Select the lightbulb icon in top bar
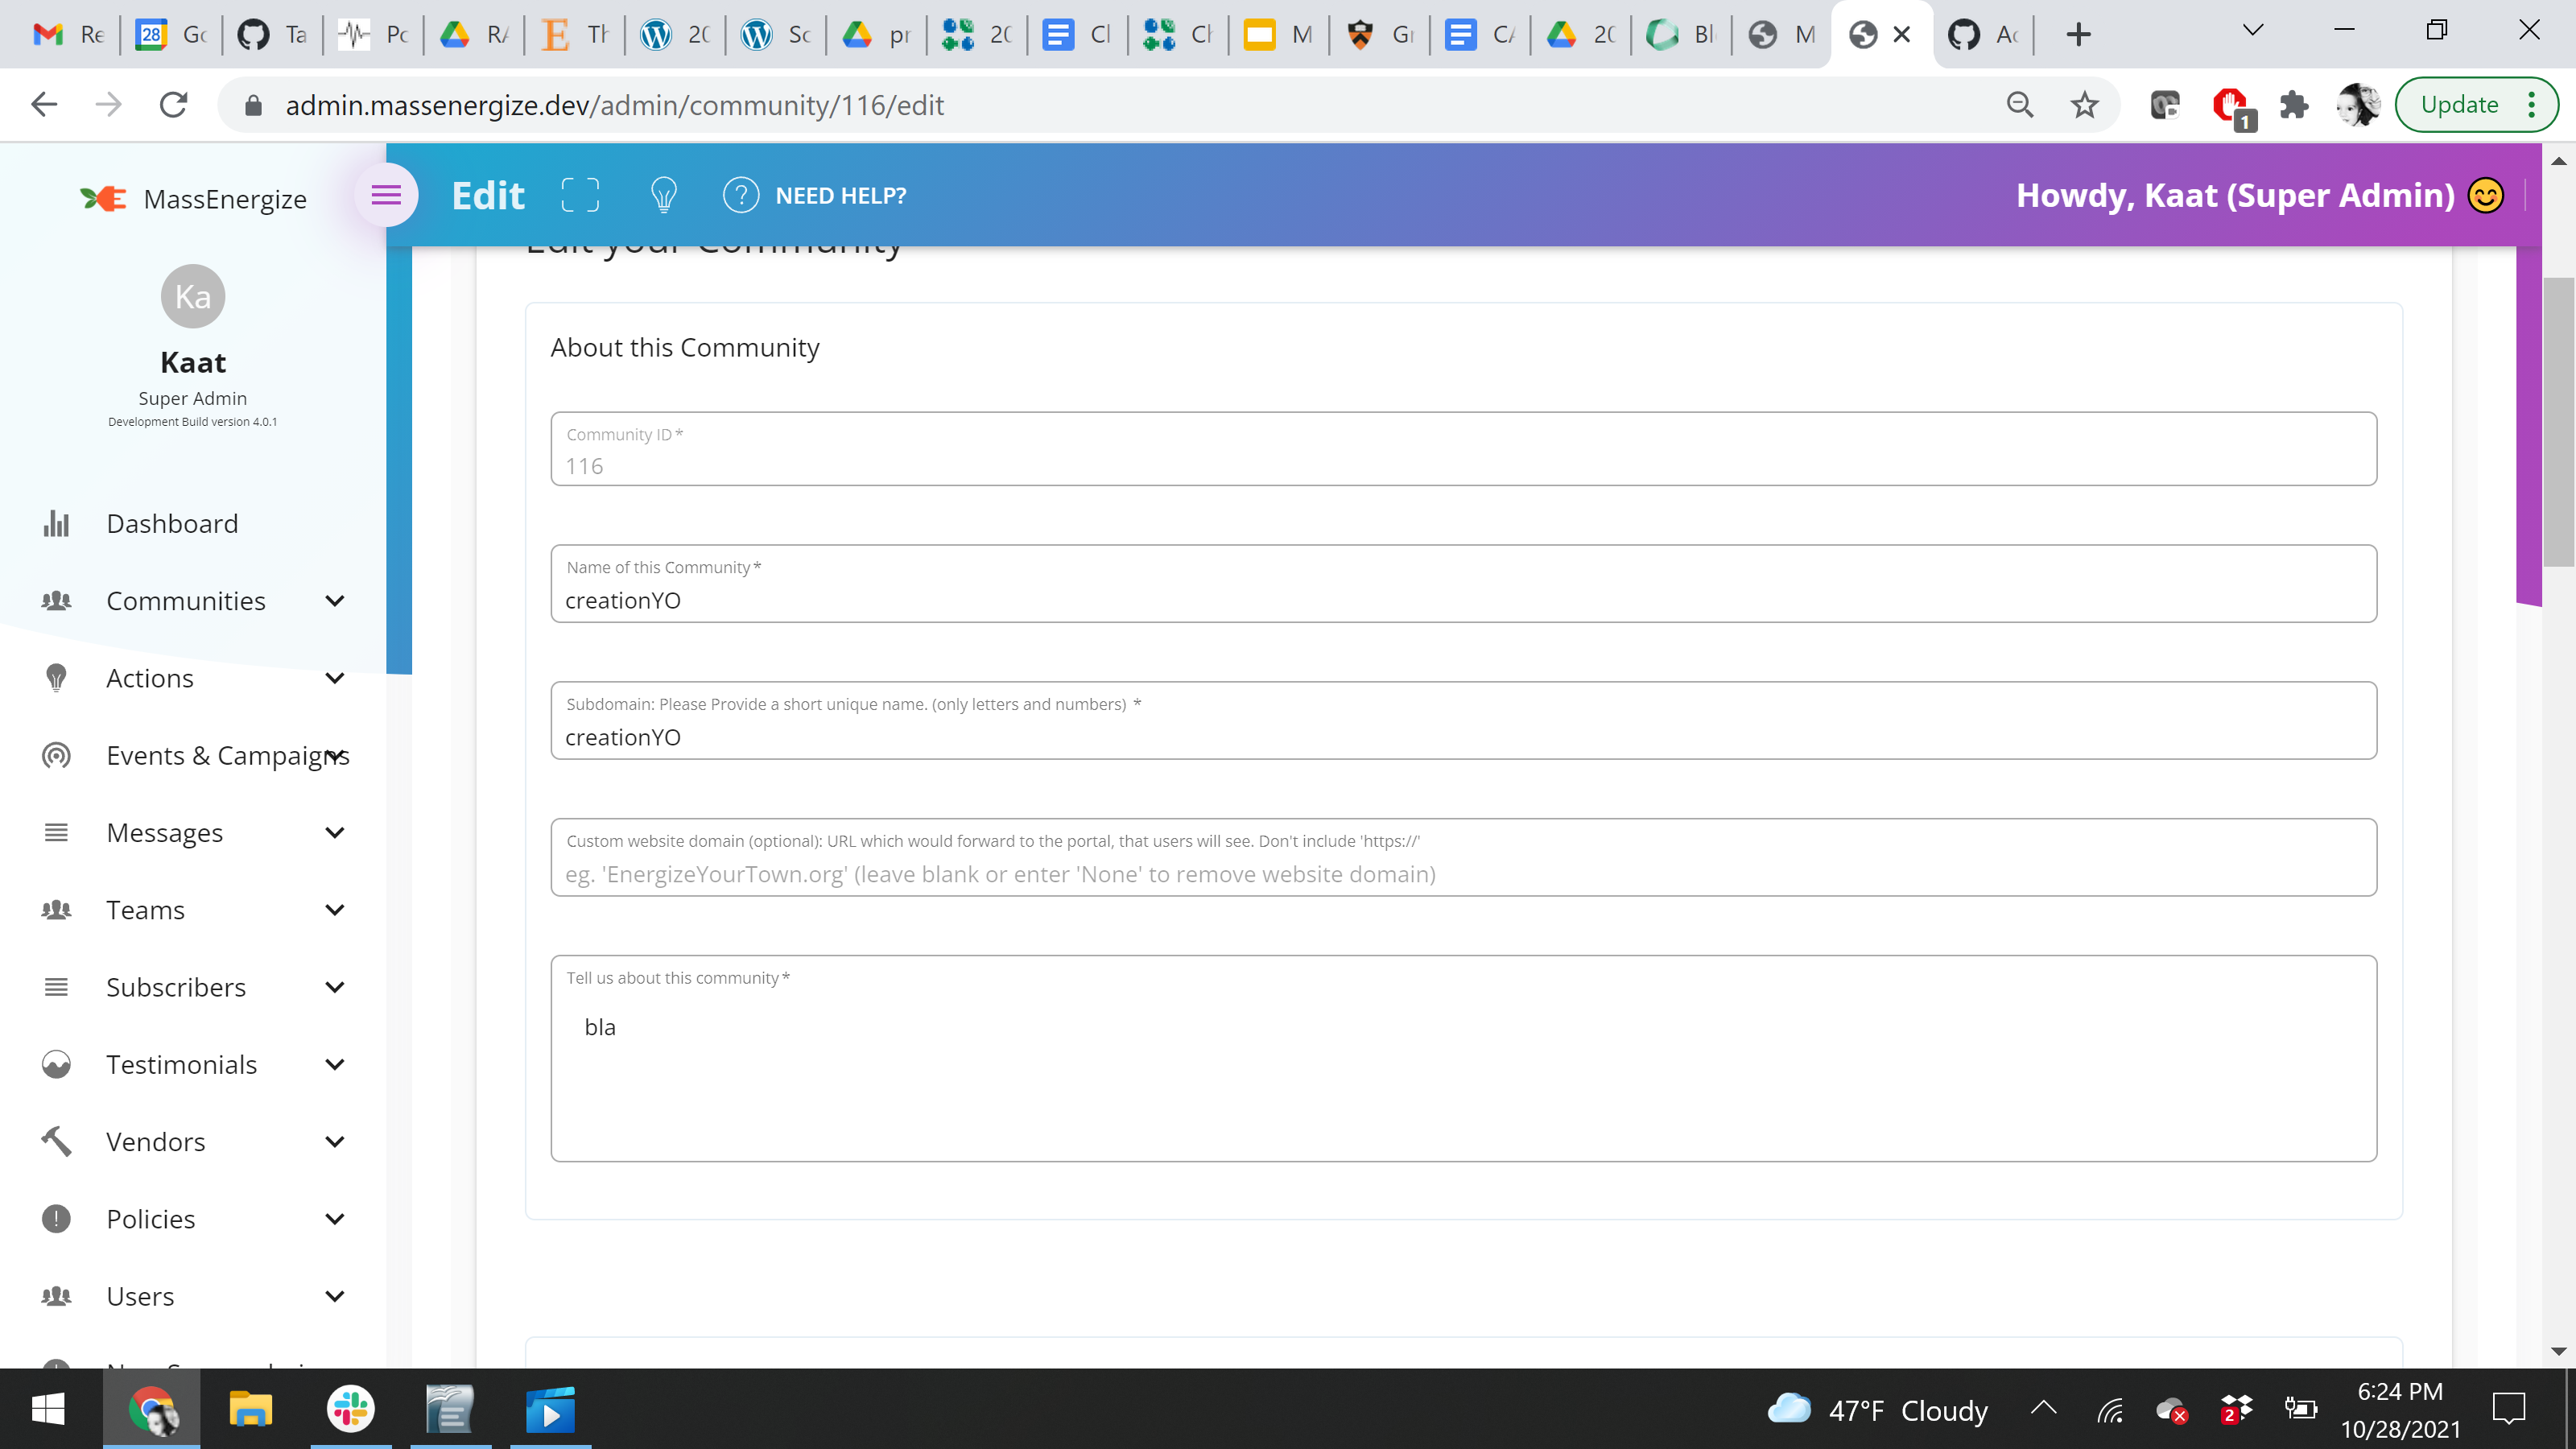Screen dimensions: 2576x1449 point(662,195)
